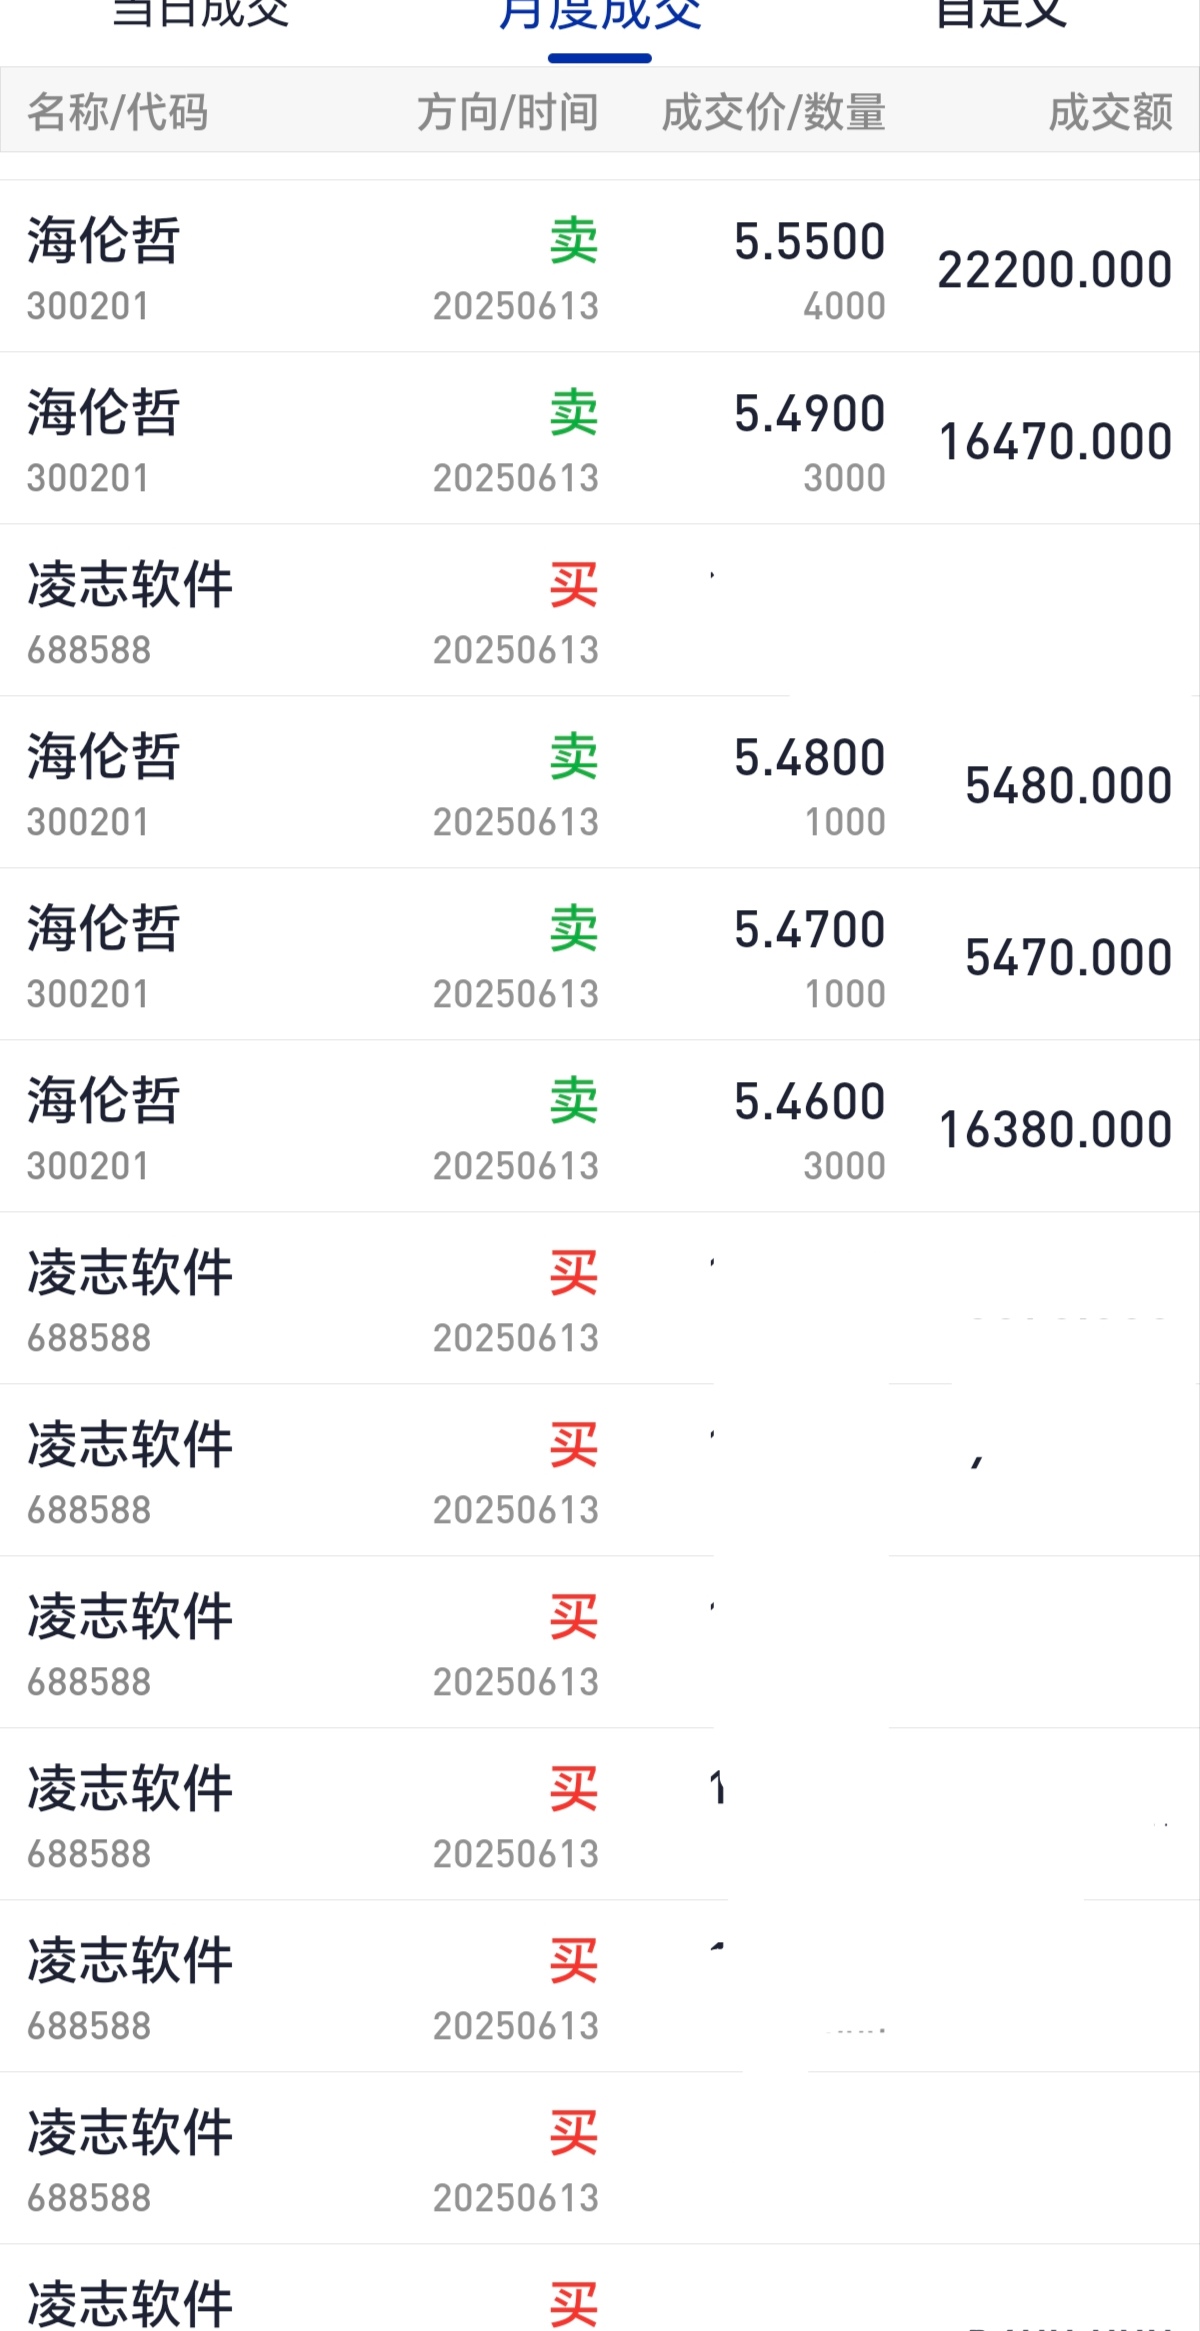Open 海伦哲 trade totaling 16380.000
This screenshot has height=2331, width=1200.
point(600,1127)
